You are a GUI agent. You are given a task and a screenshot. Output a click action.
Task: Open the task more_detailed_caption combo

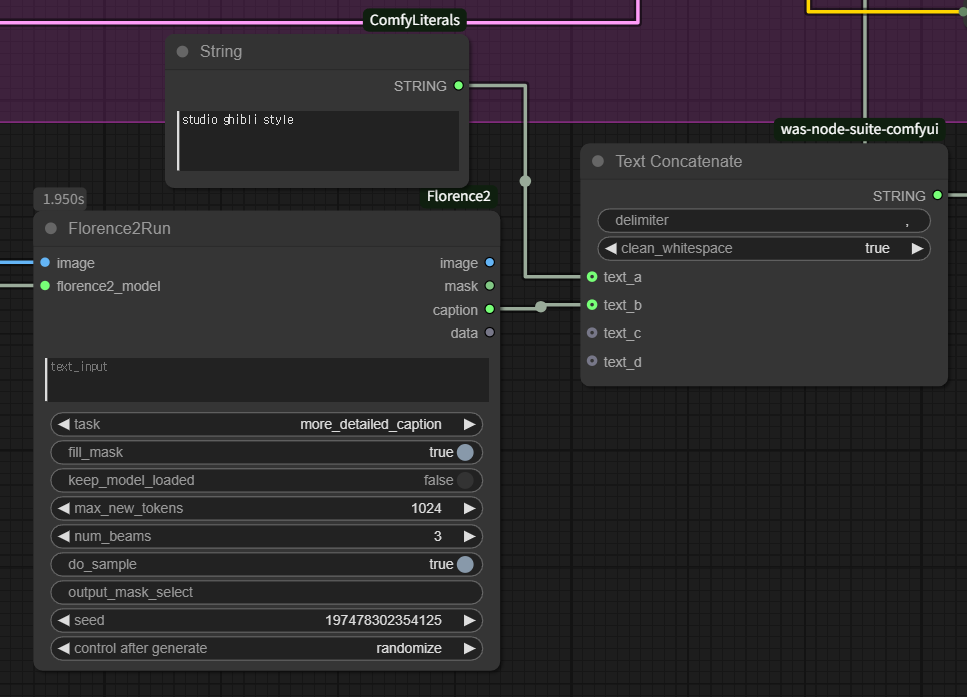pos(266,424)
